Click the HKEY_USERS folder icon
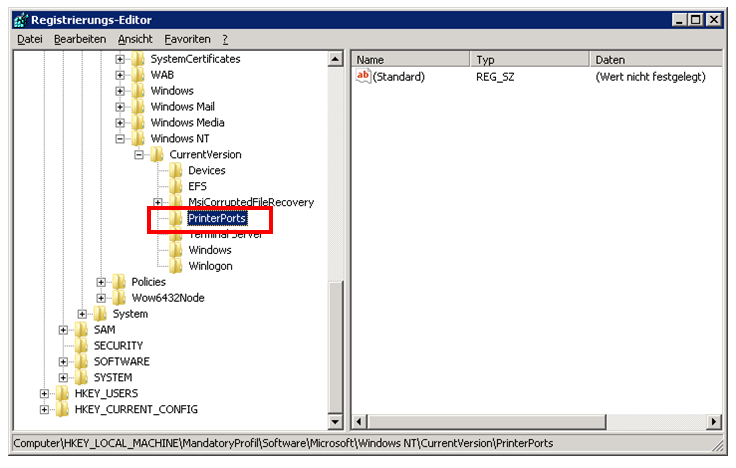 (x=62, y=394)
